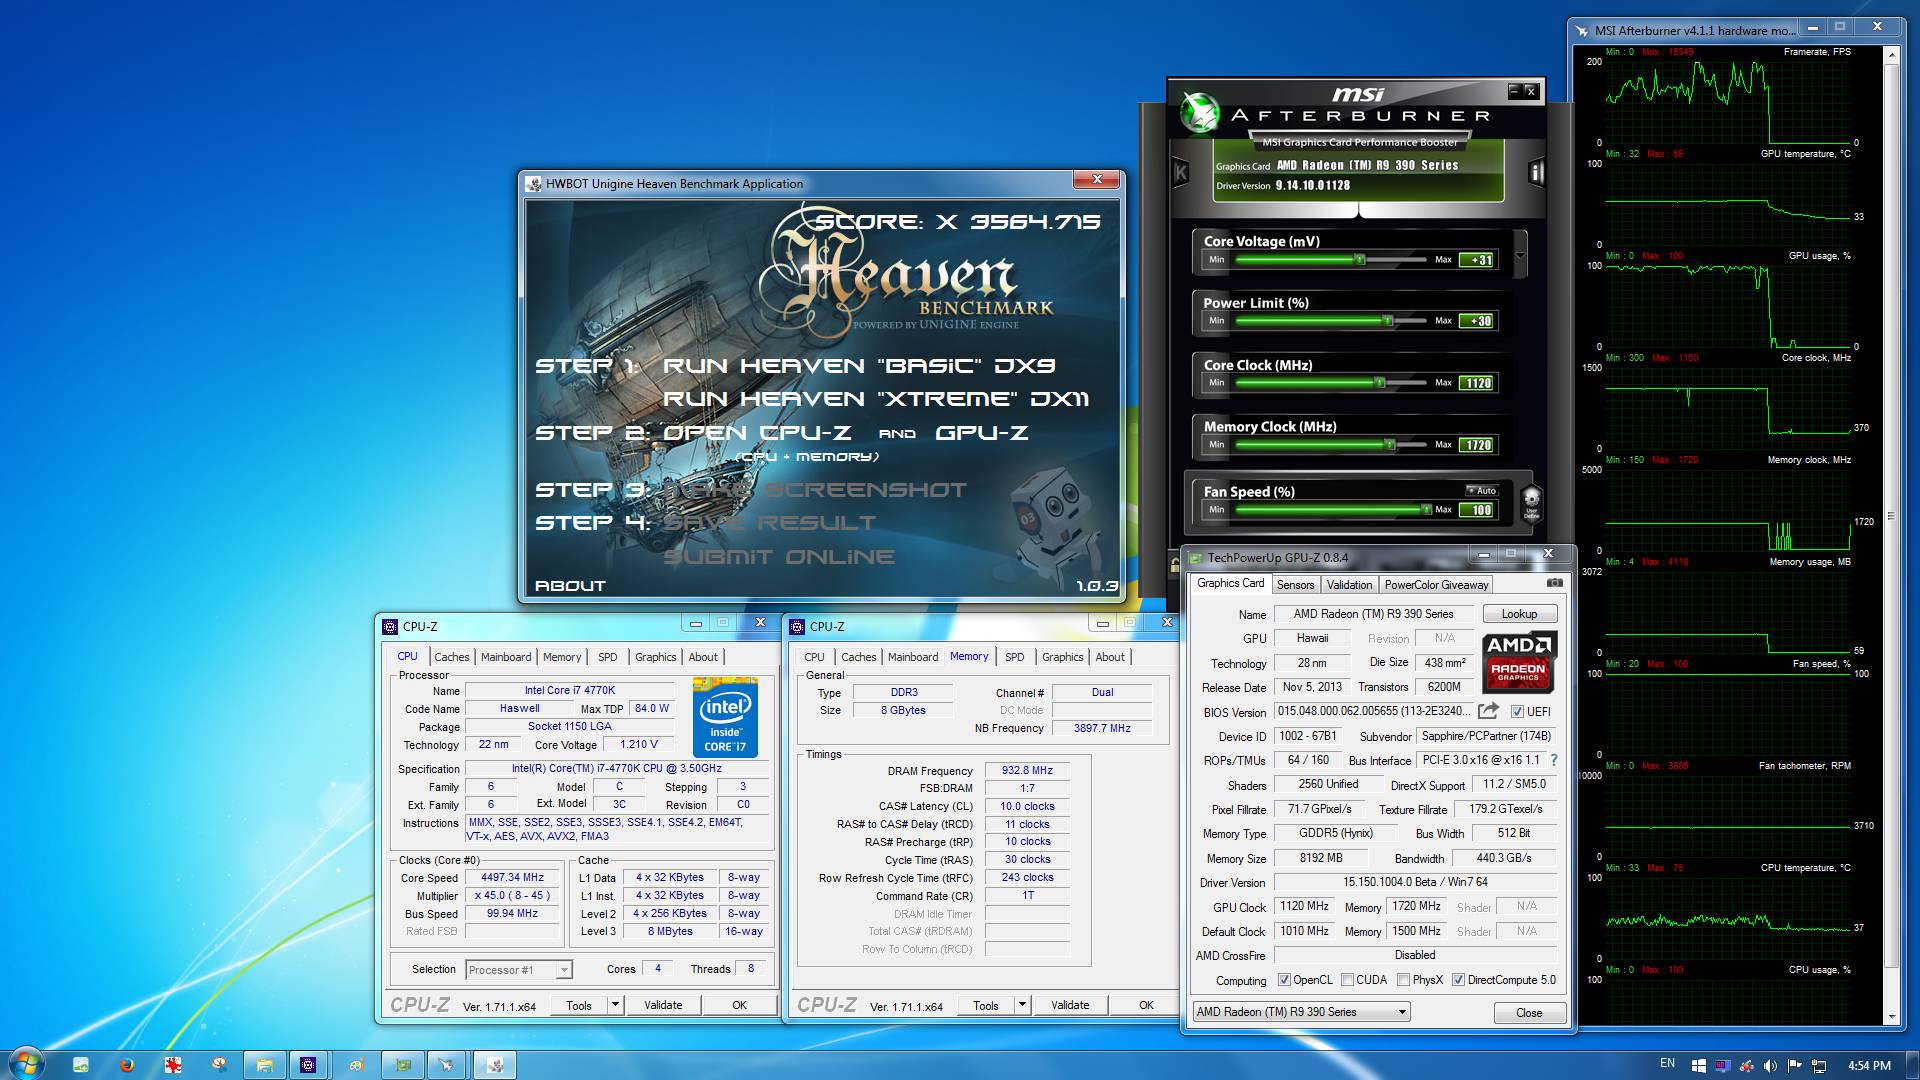Viewport: 1920px width, 1080px height.
Task: Click the MSI Afterburner taskbar icon
Action: pyautogui.click(x=446, y=1065)
